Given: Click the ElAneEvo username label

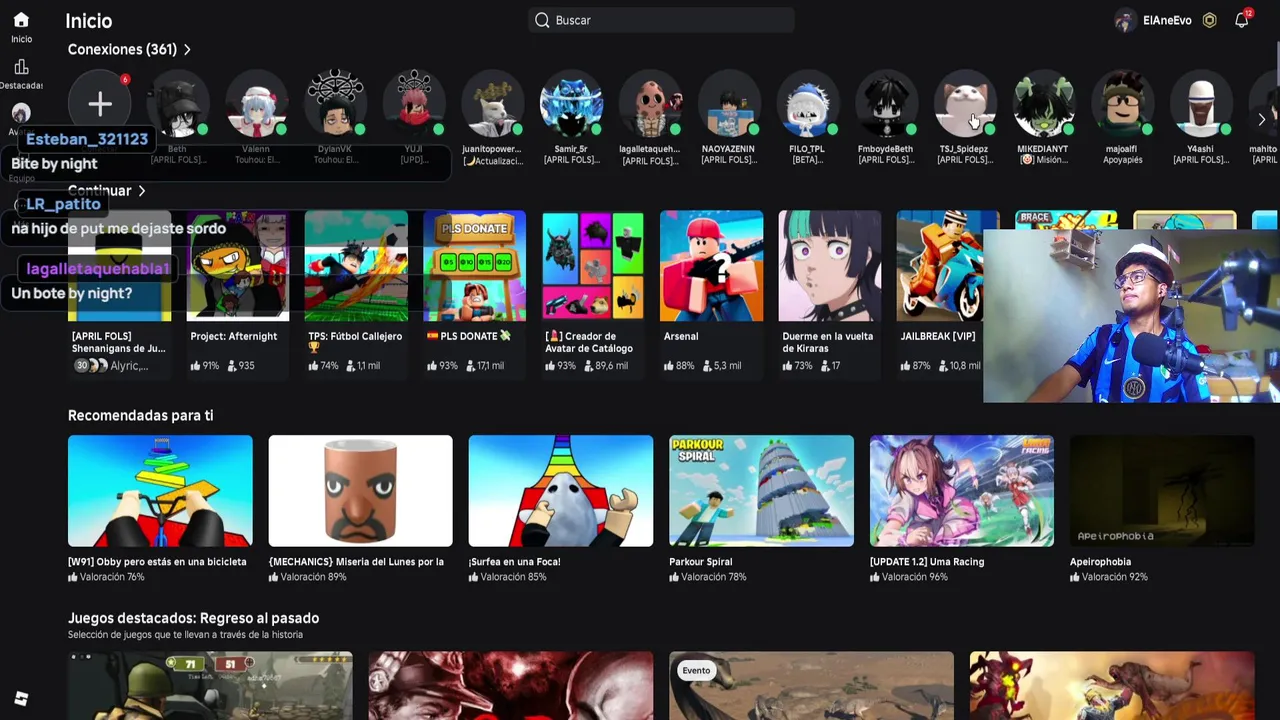Looking at the screenshot, I should [1167, 20].
